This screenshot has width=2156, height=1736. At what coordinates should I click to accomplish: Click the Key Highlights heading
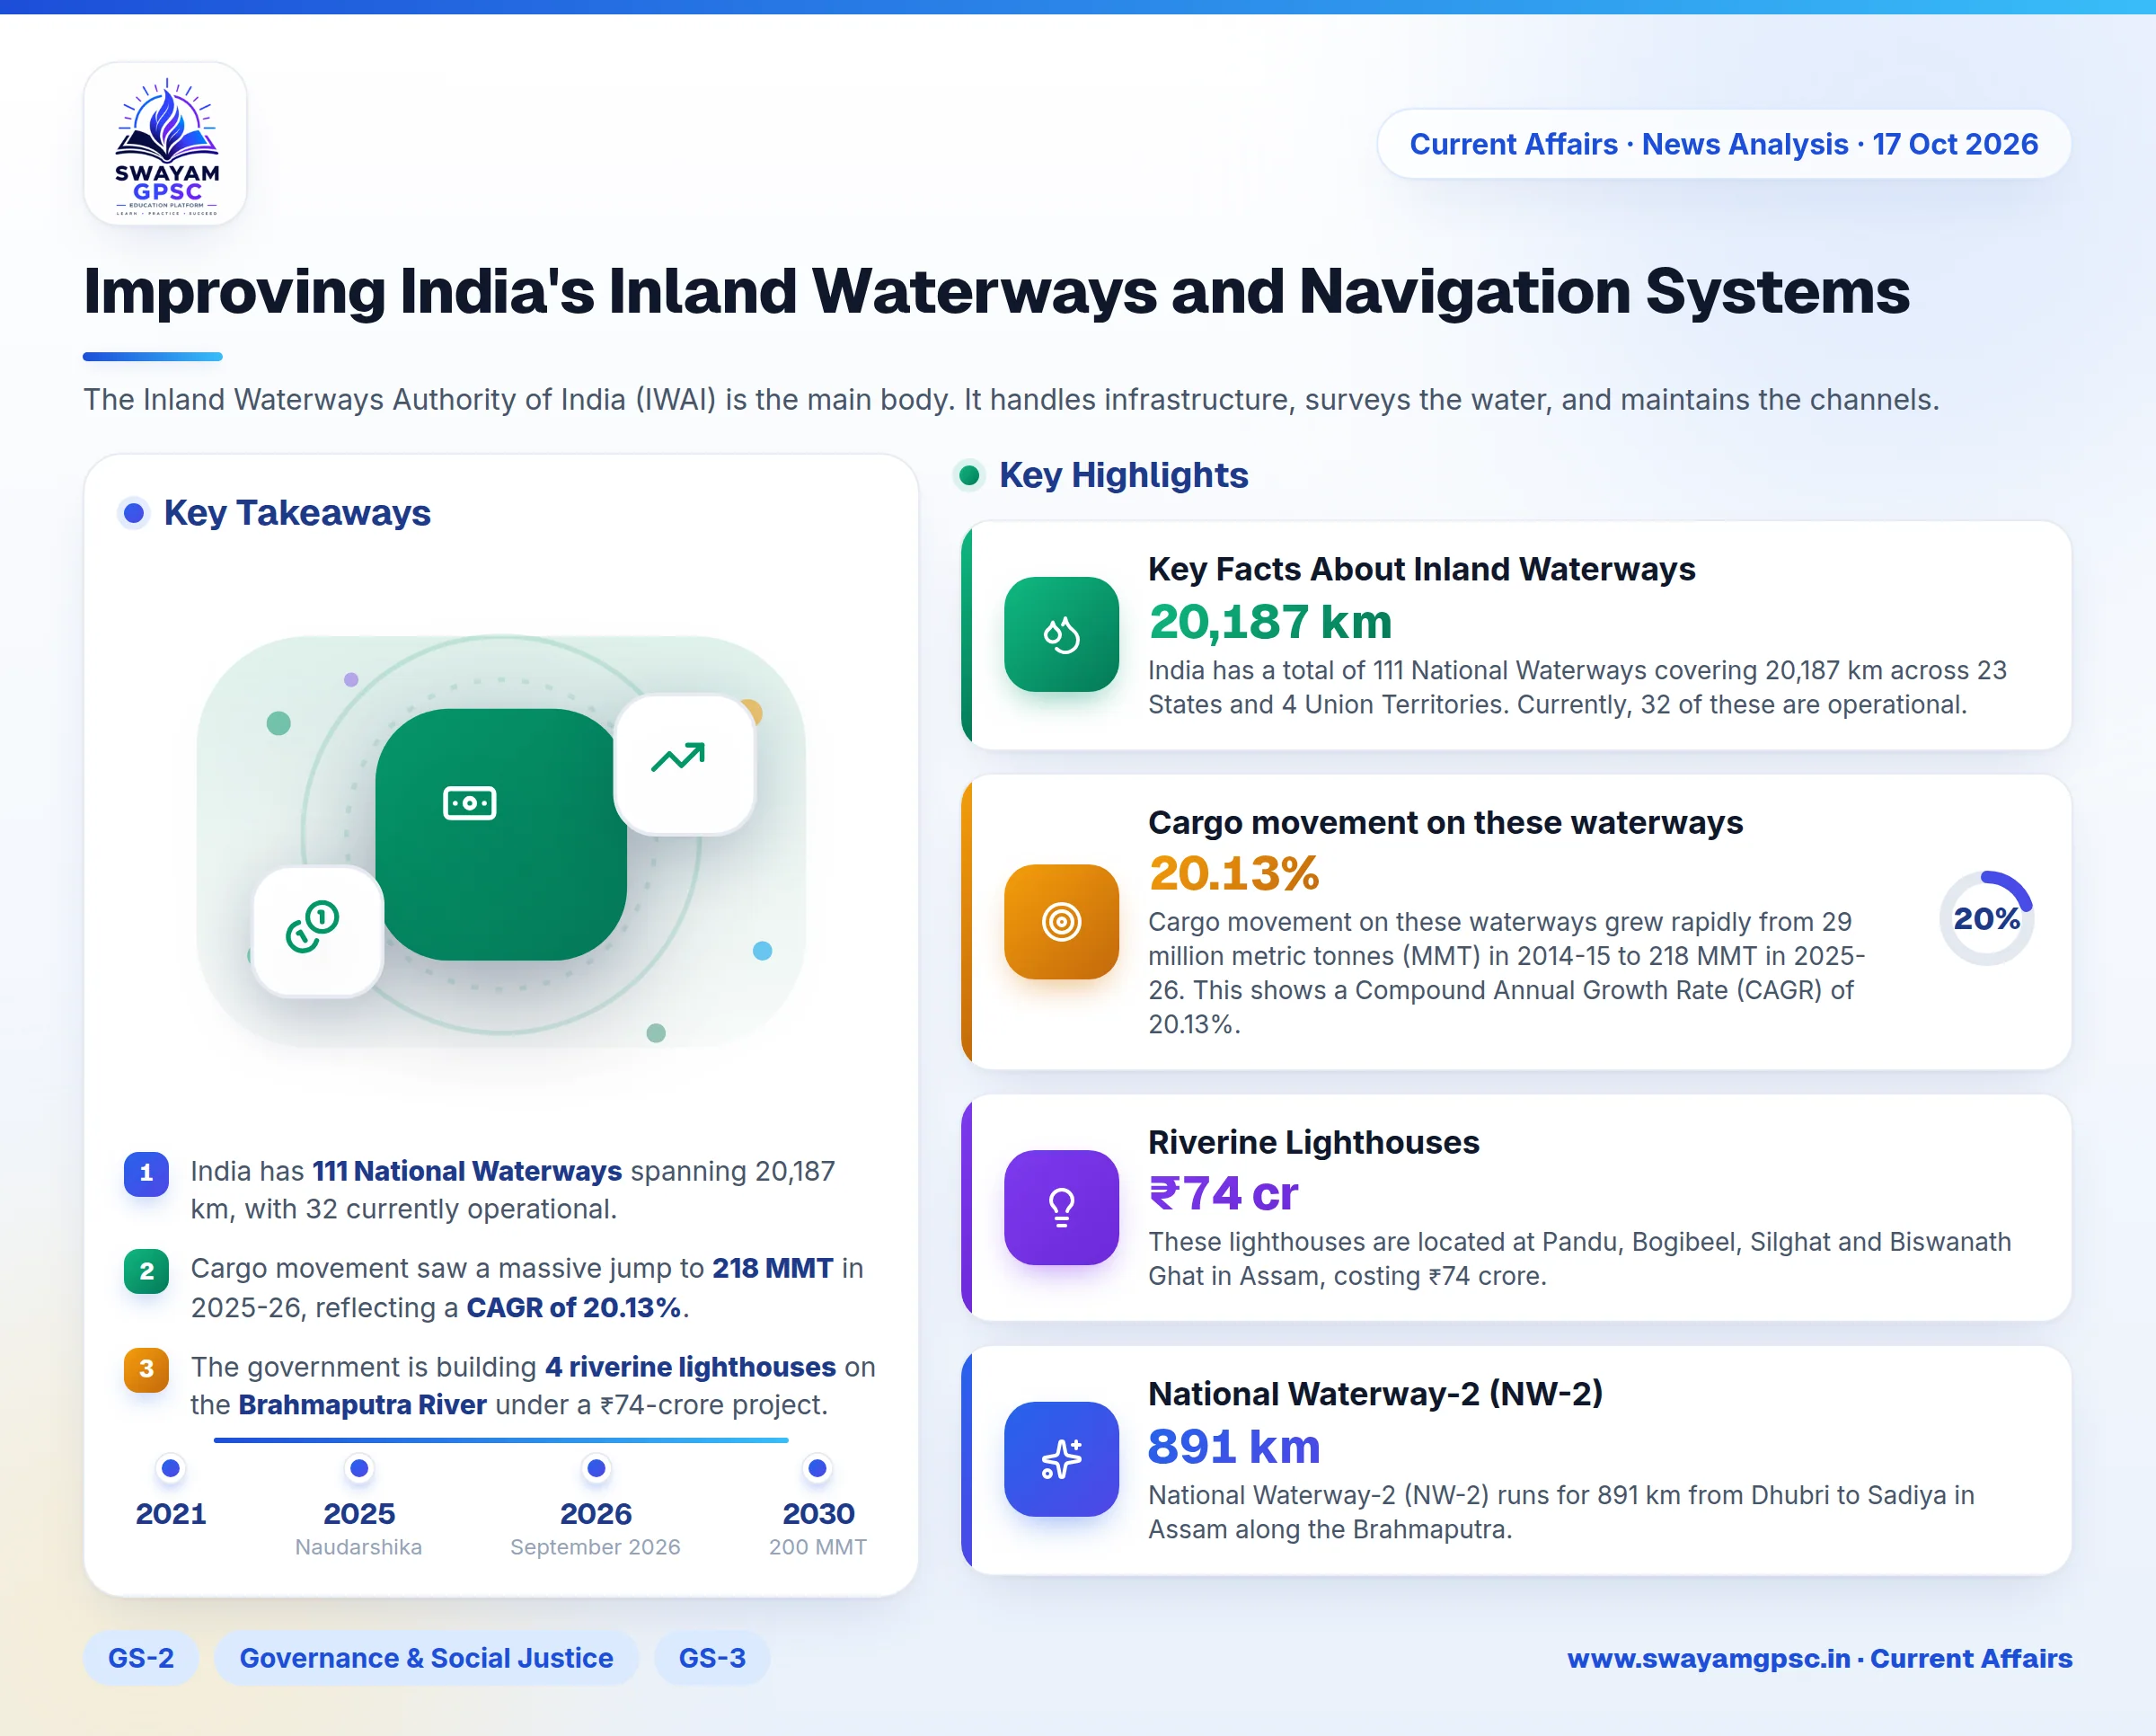pyautogui.click(x=1123, y=475)
